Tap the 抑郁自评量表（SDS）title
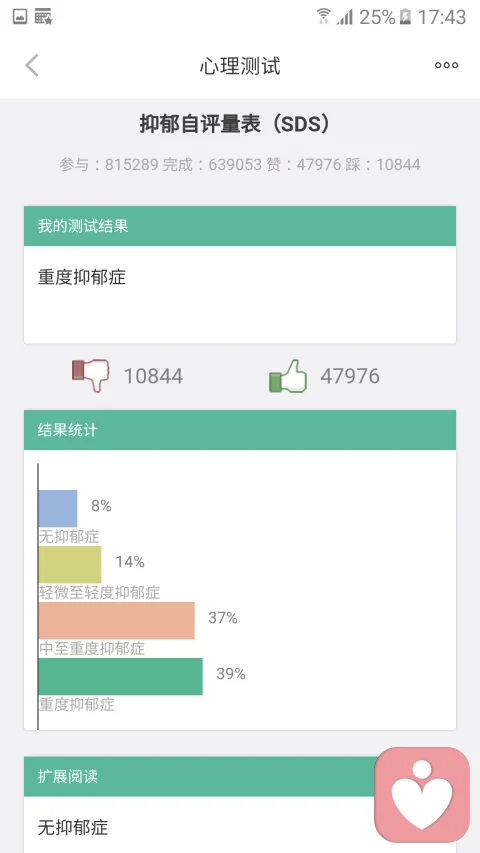480x853 pixels. click(235, 124)
